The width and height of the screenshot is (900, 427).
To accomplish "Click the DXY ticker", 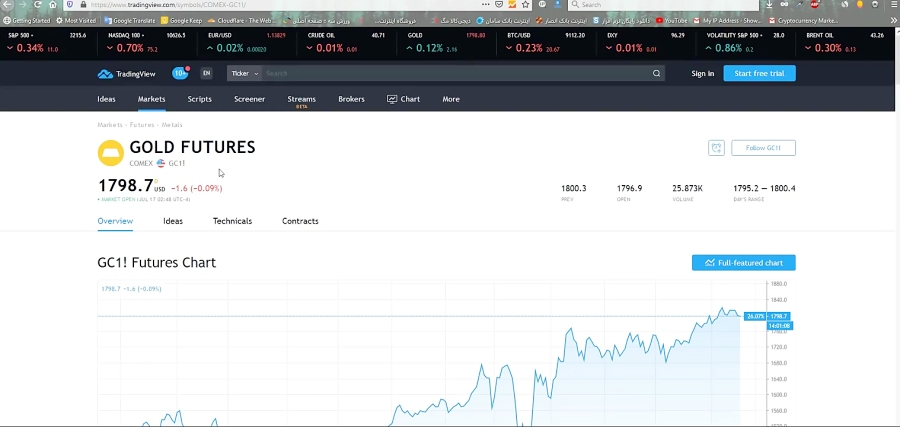I will [646, 42].
